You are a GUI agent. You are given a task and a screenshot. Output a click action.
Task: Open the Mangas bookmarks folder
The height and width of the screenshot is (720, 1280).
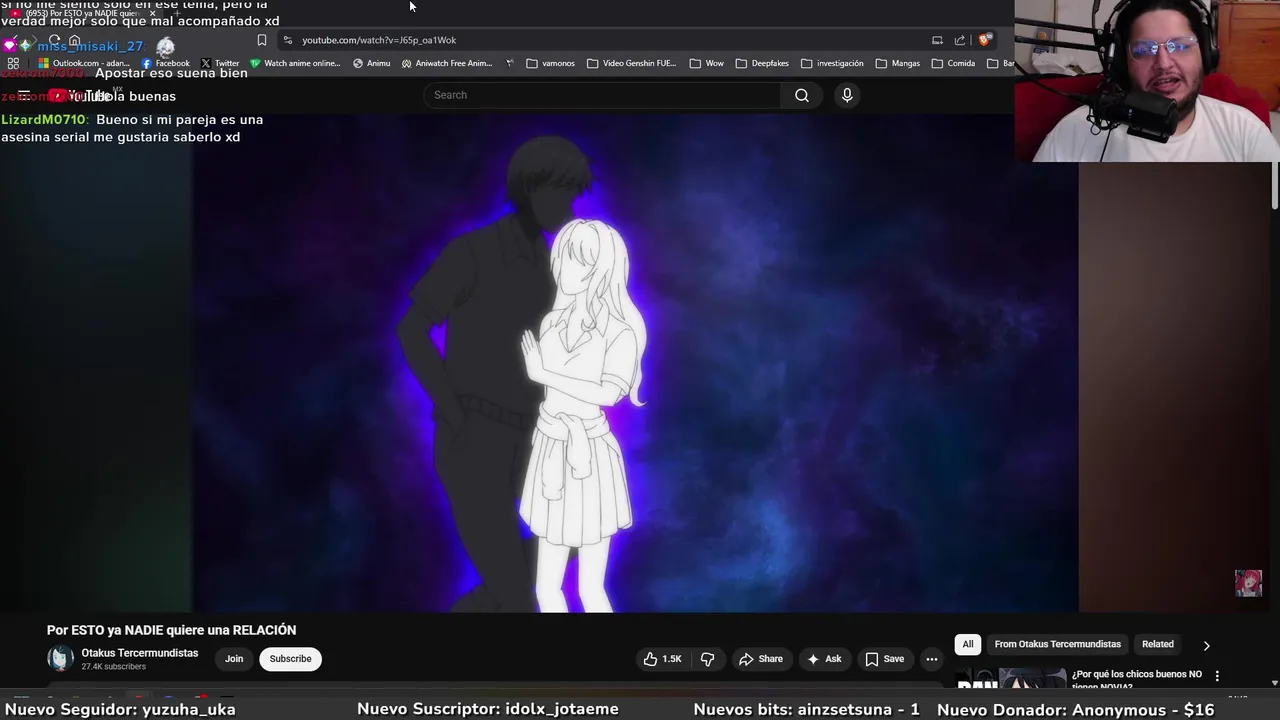pyautogui.click(x=897, y=63)
